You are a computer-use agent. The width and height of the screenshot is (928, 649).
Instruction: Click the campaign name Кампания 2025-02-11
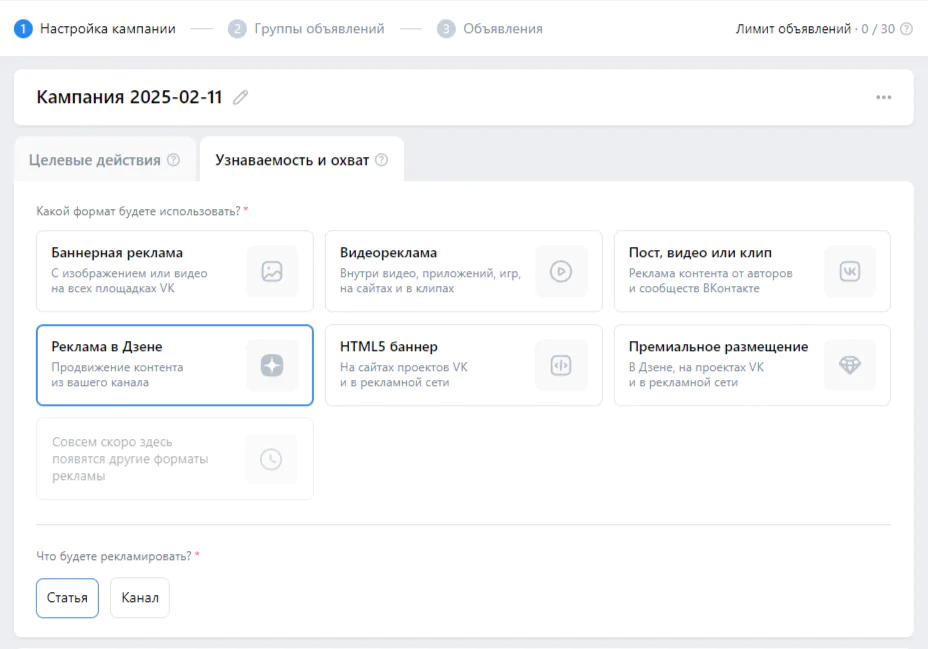(x=129, y=97)
